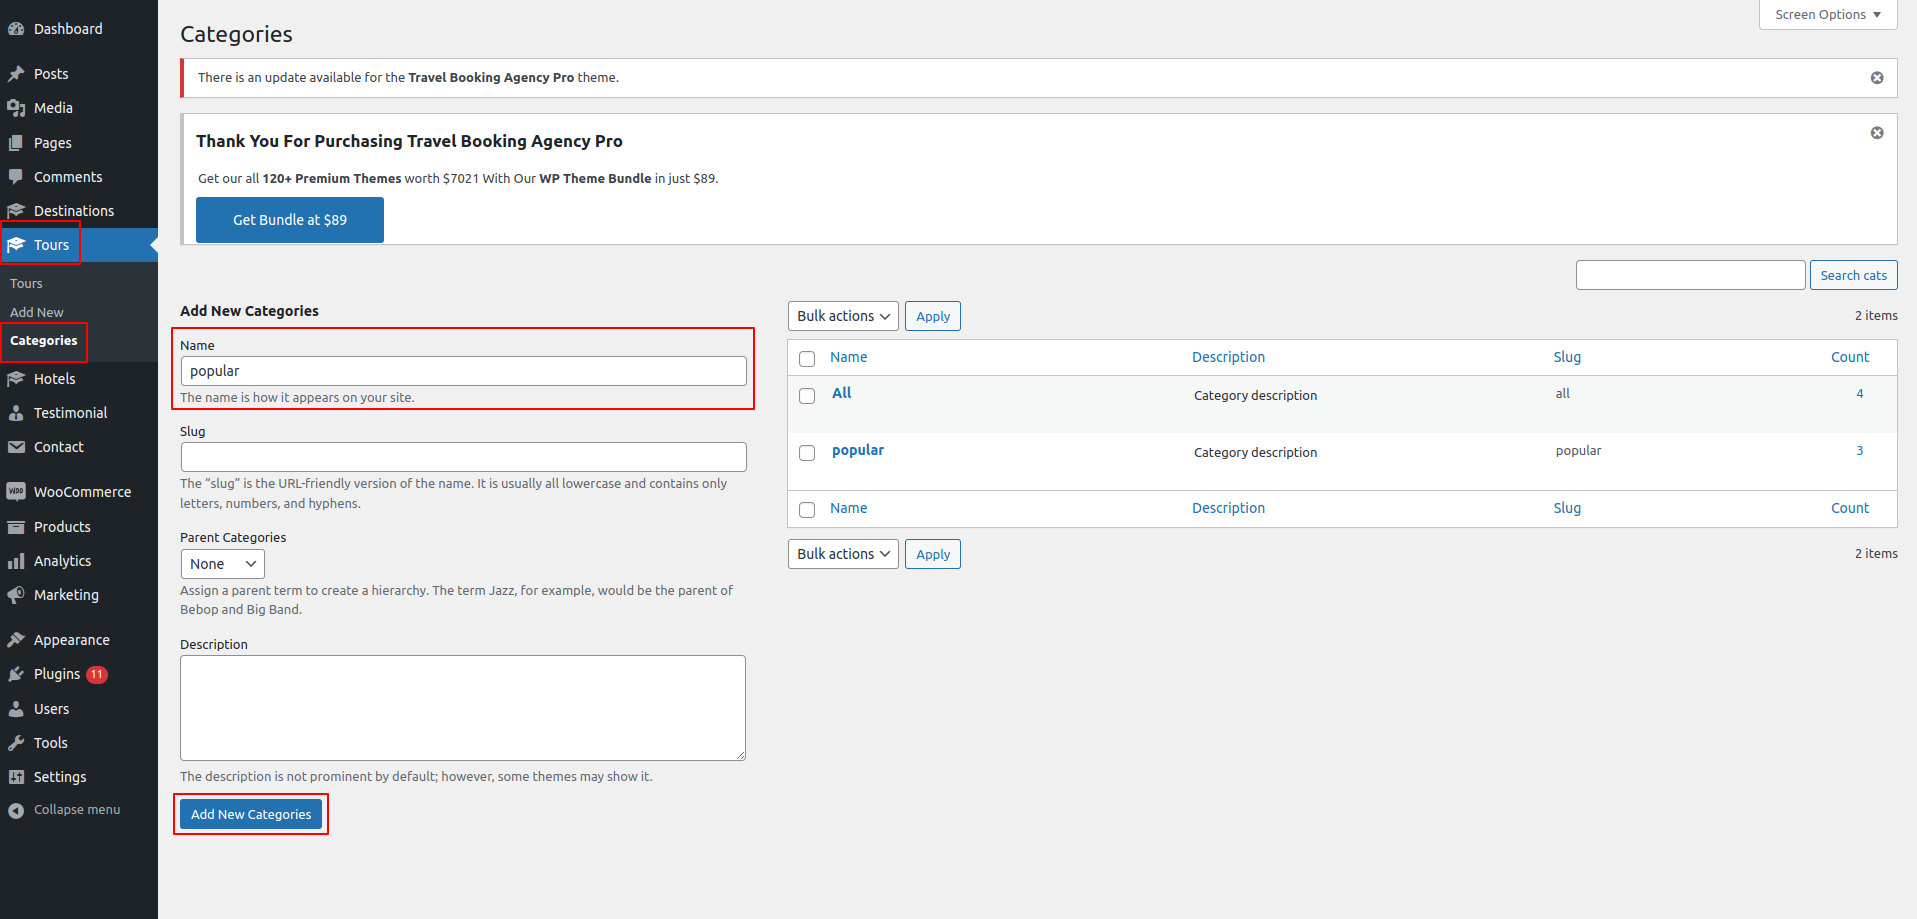The height and width of the screenshot is (919, 1917).
Task: Sort by Name in table footer
Action: coord(849,508)
